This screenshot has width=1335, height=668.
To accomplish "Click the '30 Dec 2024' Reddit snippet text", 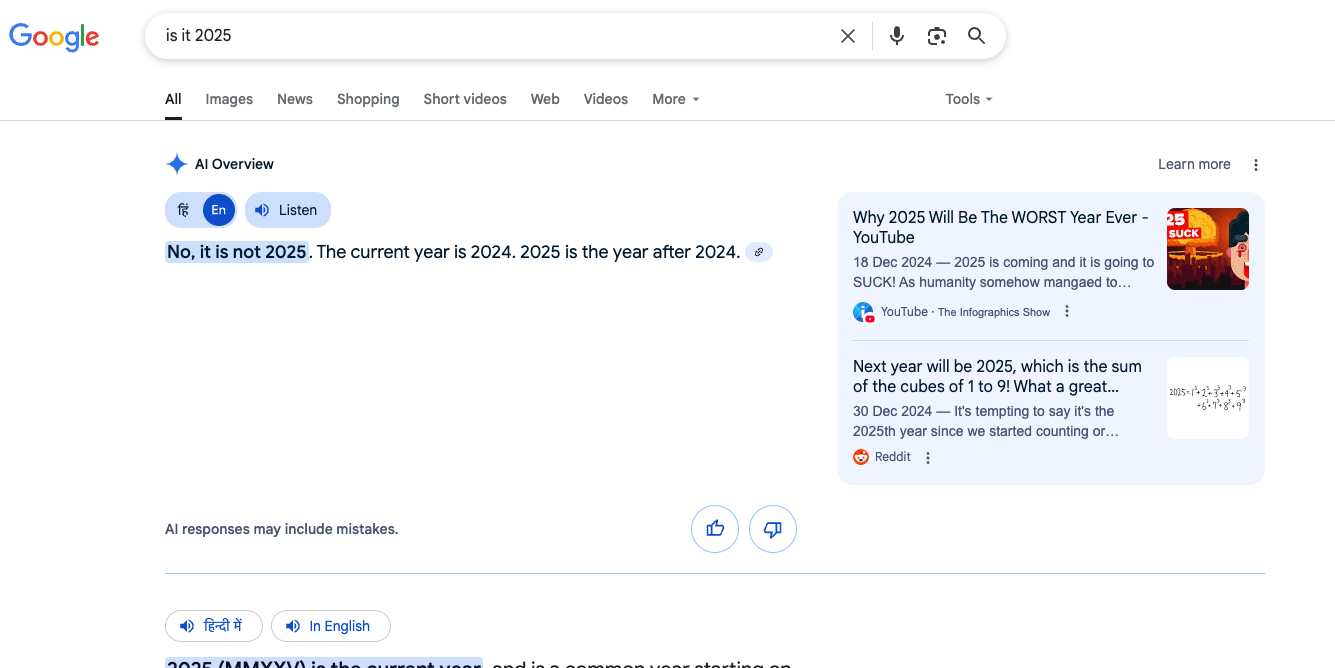I will pos(986,421).
